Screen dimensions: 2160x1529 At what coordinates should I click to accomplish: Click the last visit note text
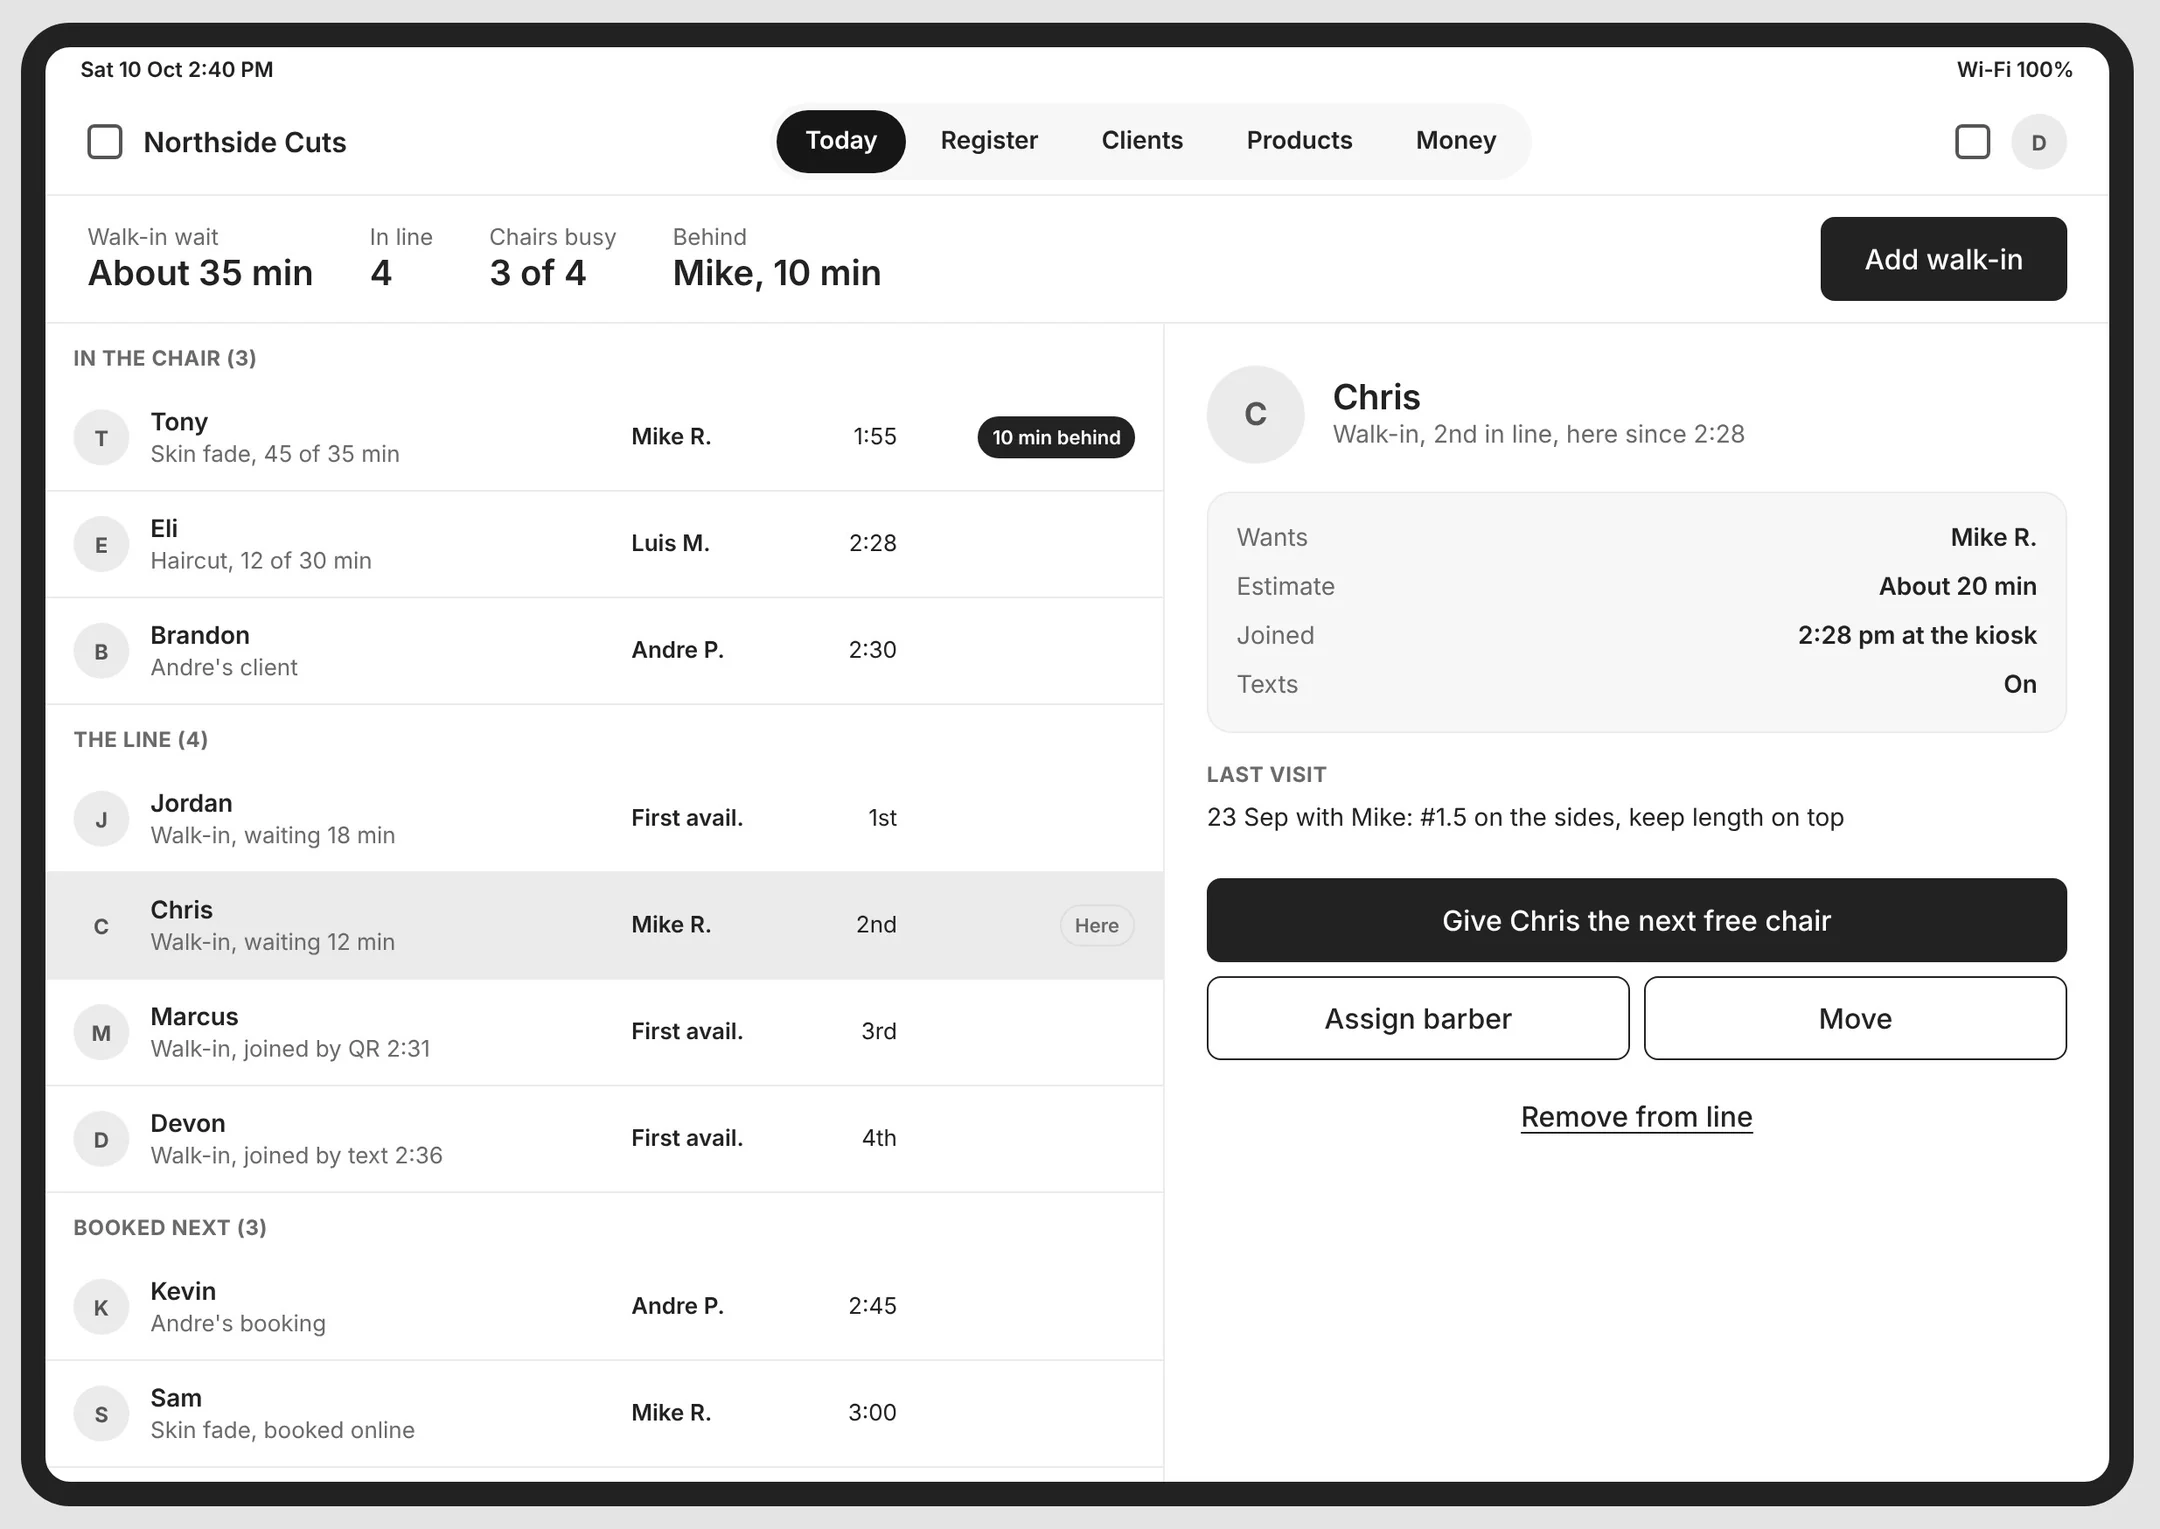click(1525, 817)
